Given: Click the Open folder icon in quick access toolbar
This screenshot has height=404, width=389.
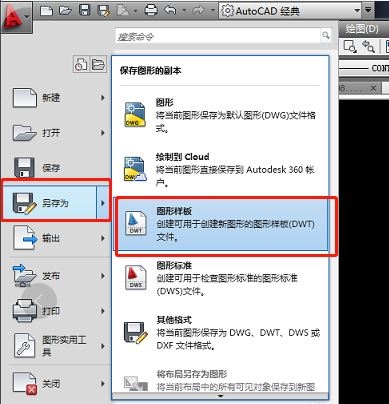Looking at the screenshot, I should coord(65,10).
